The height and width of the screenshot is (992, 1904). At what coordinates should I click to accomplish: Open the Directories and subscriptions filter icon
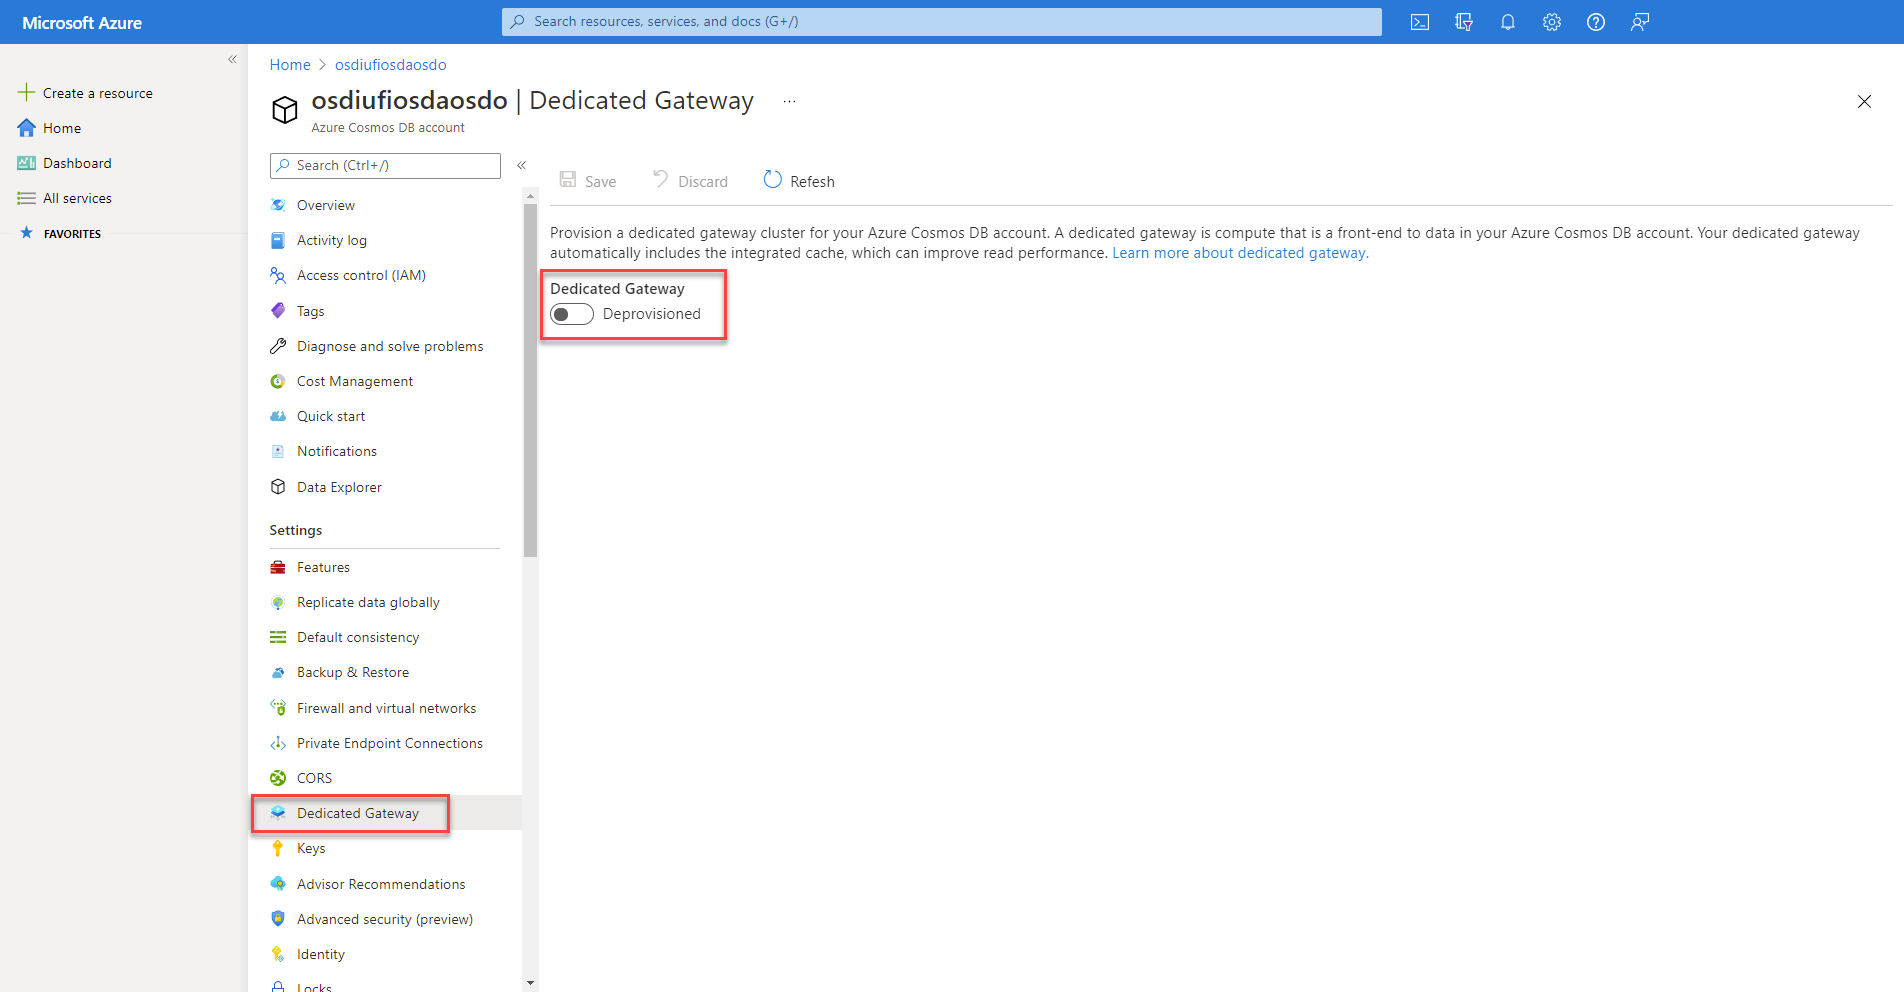pyautogui.click(x=1464, y=22)
